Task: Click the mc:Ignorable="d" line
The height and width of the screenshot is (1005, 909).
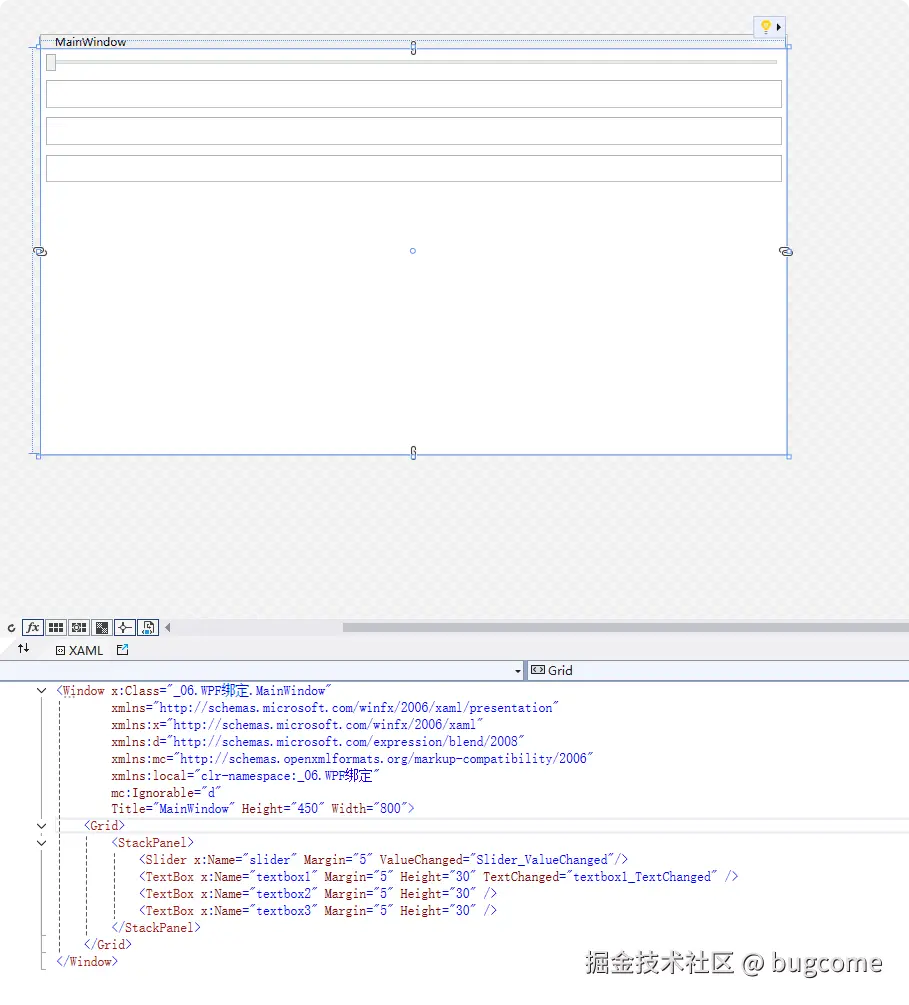Action: (x=166, y=793)
